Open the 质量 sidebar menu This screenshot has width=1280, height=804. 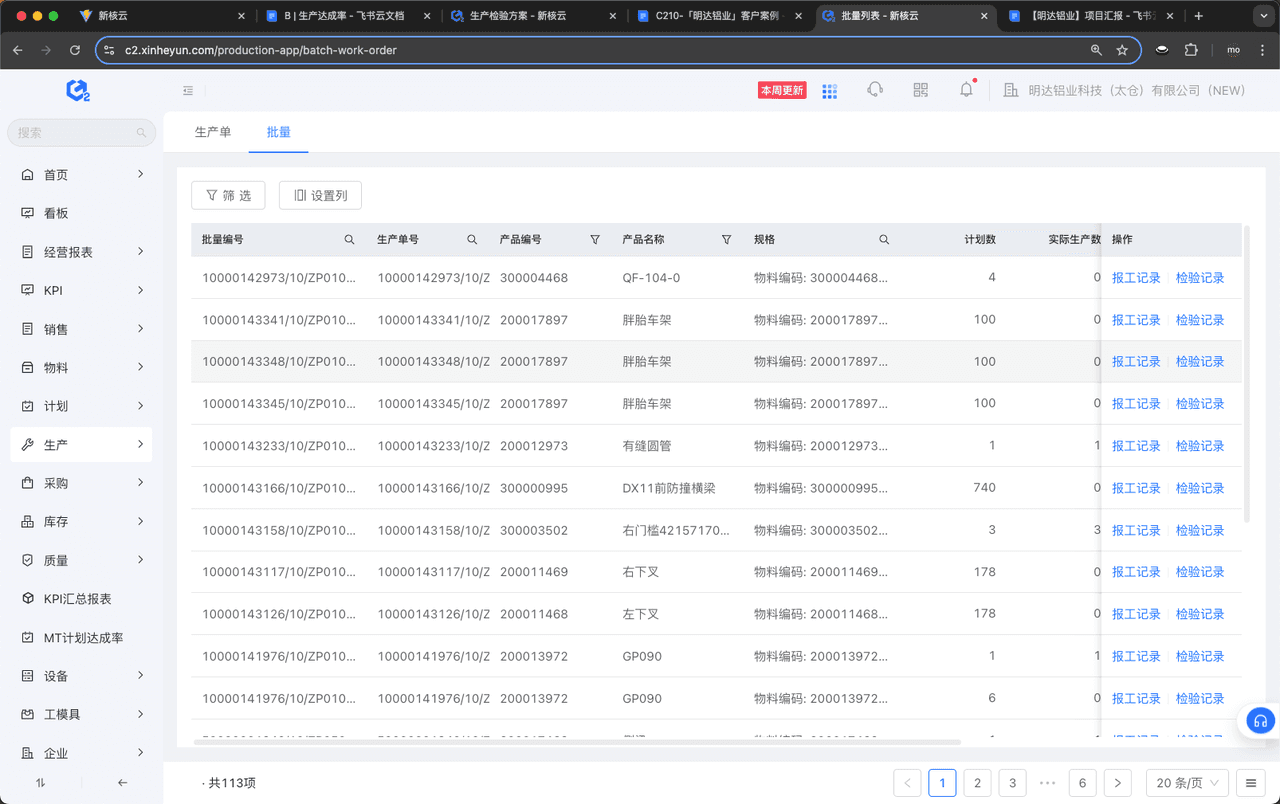point(81,560)
